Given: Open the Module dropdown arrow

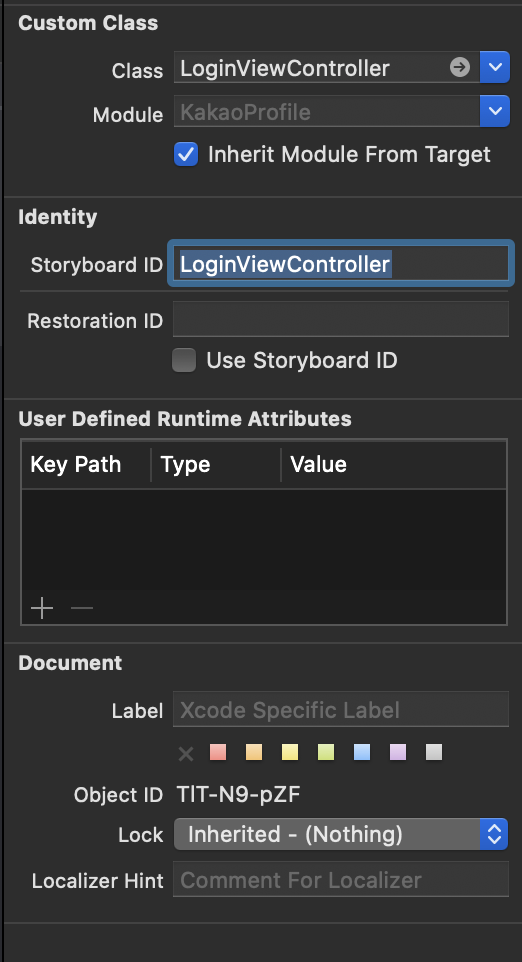Looking at the screenshot, I should click(494, 111).
